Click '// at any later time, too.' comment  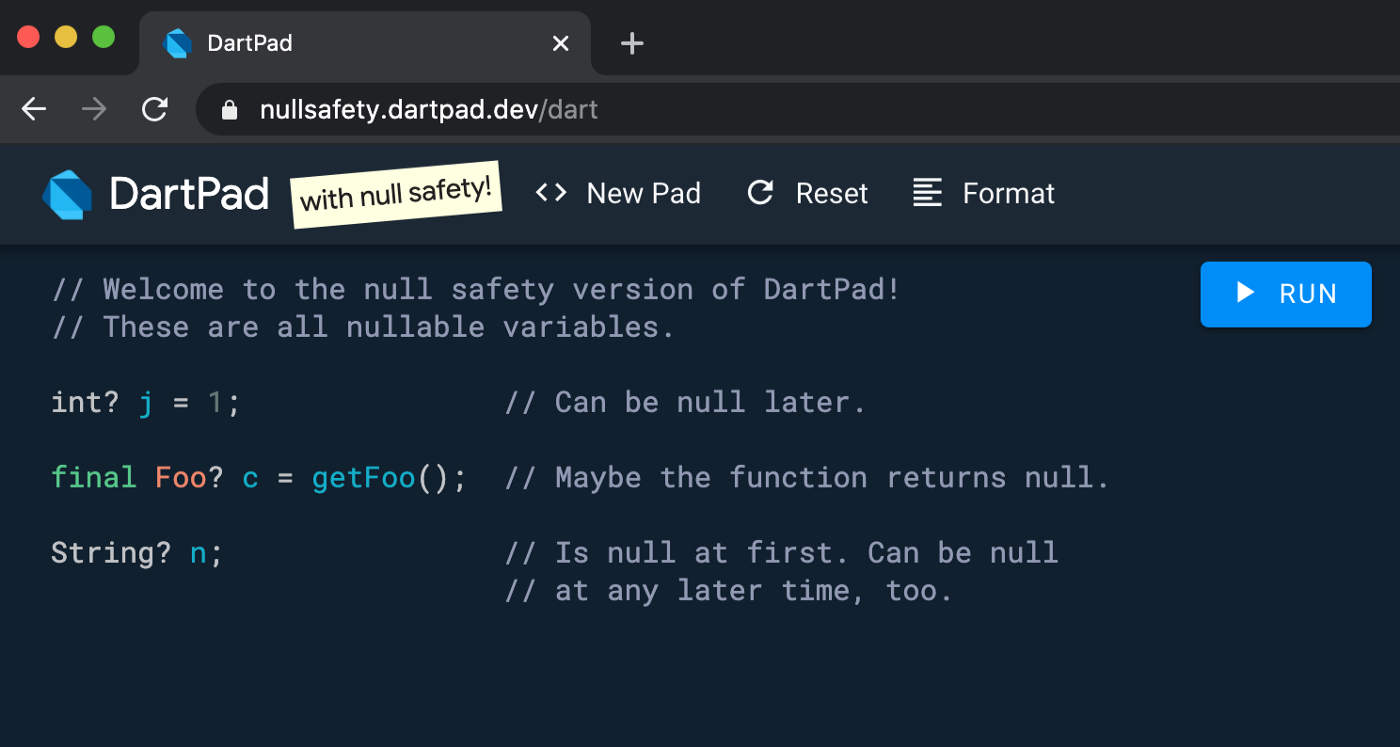pos(729,591)
